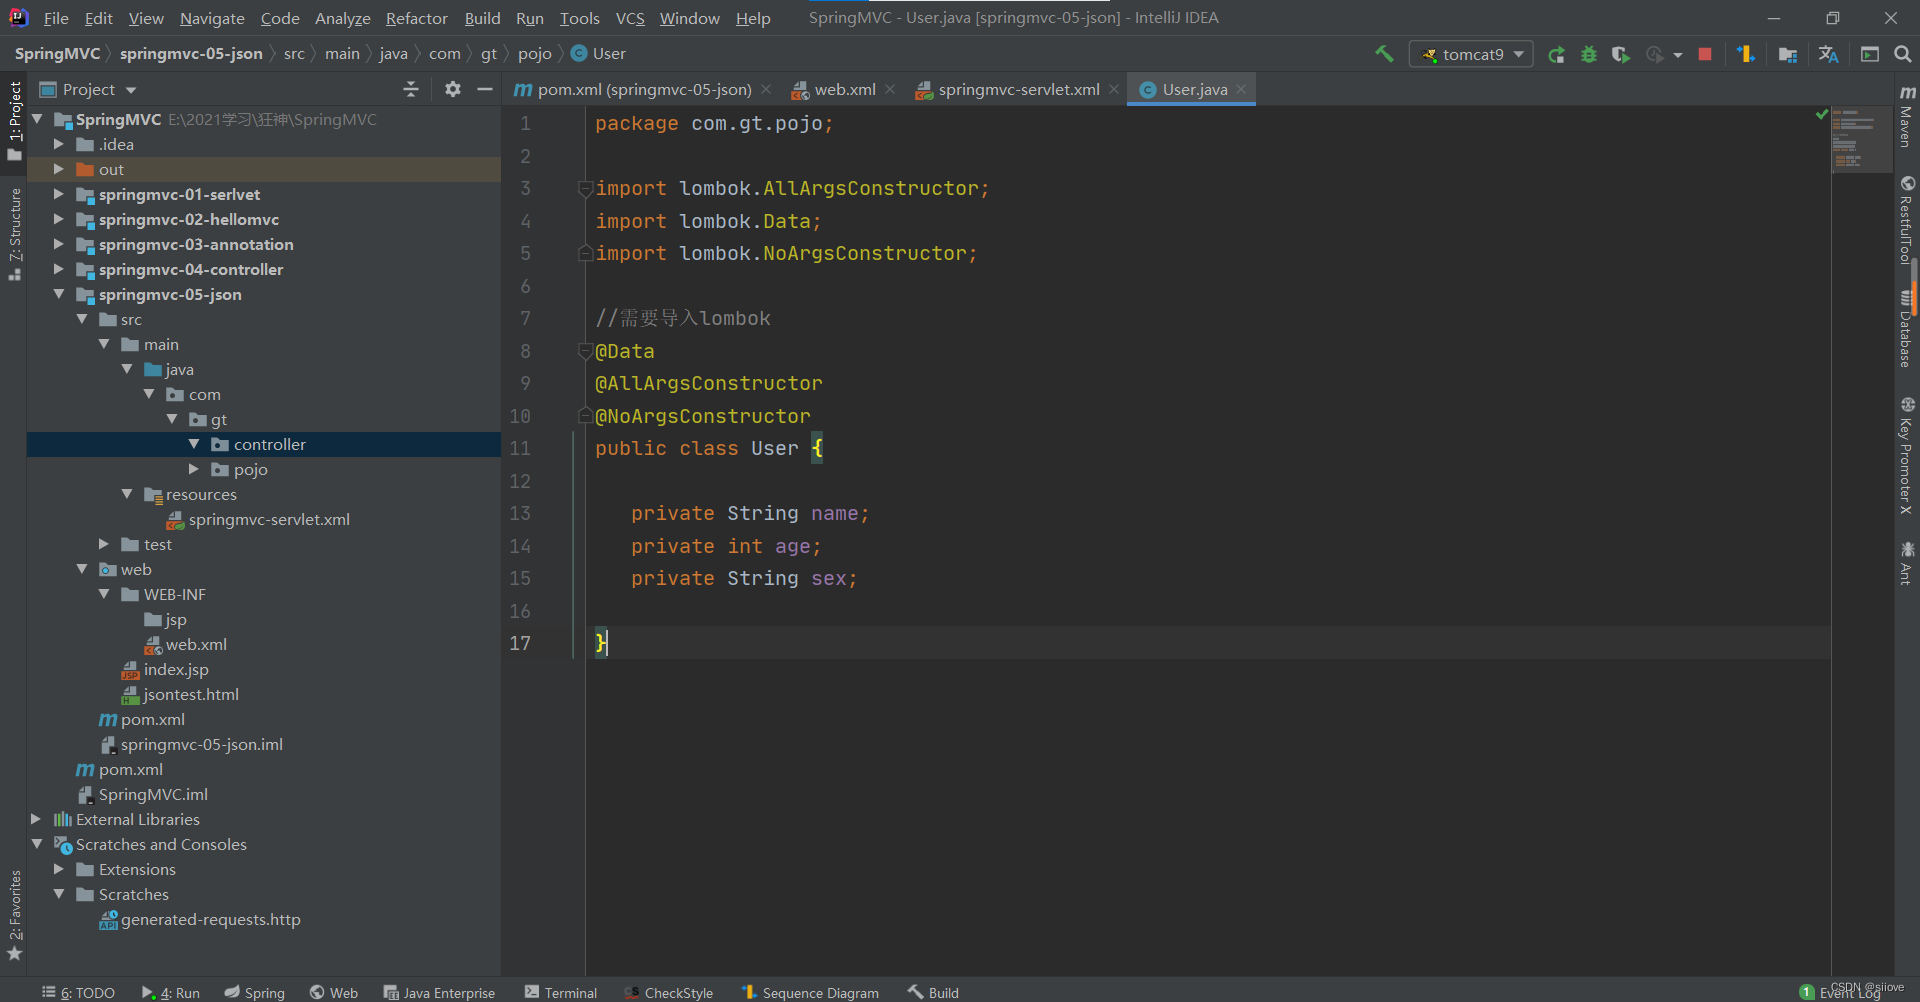The image size is (1920, 1002).
Task: Open the File menu
Action: [x=56, y=18]
